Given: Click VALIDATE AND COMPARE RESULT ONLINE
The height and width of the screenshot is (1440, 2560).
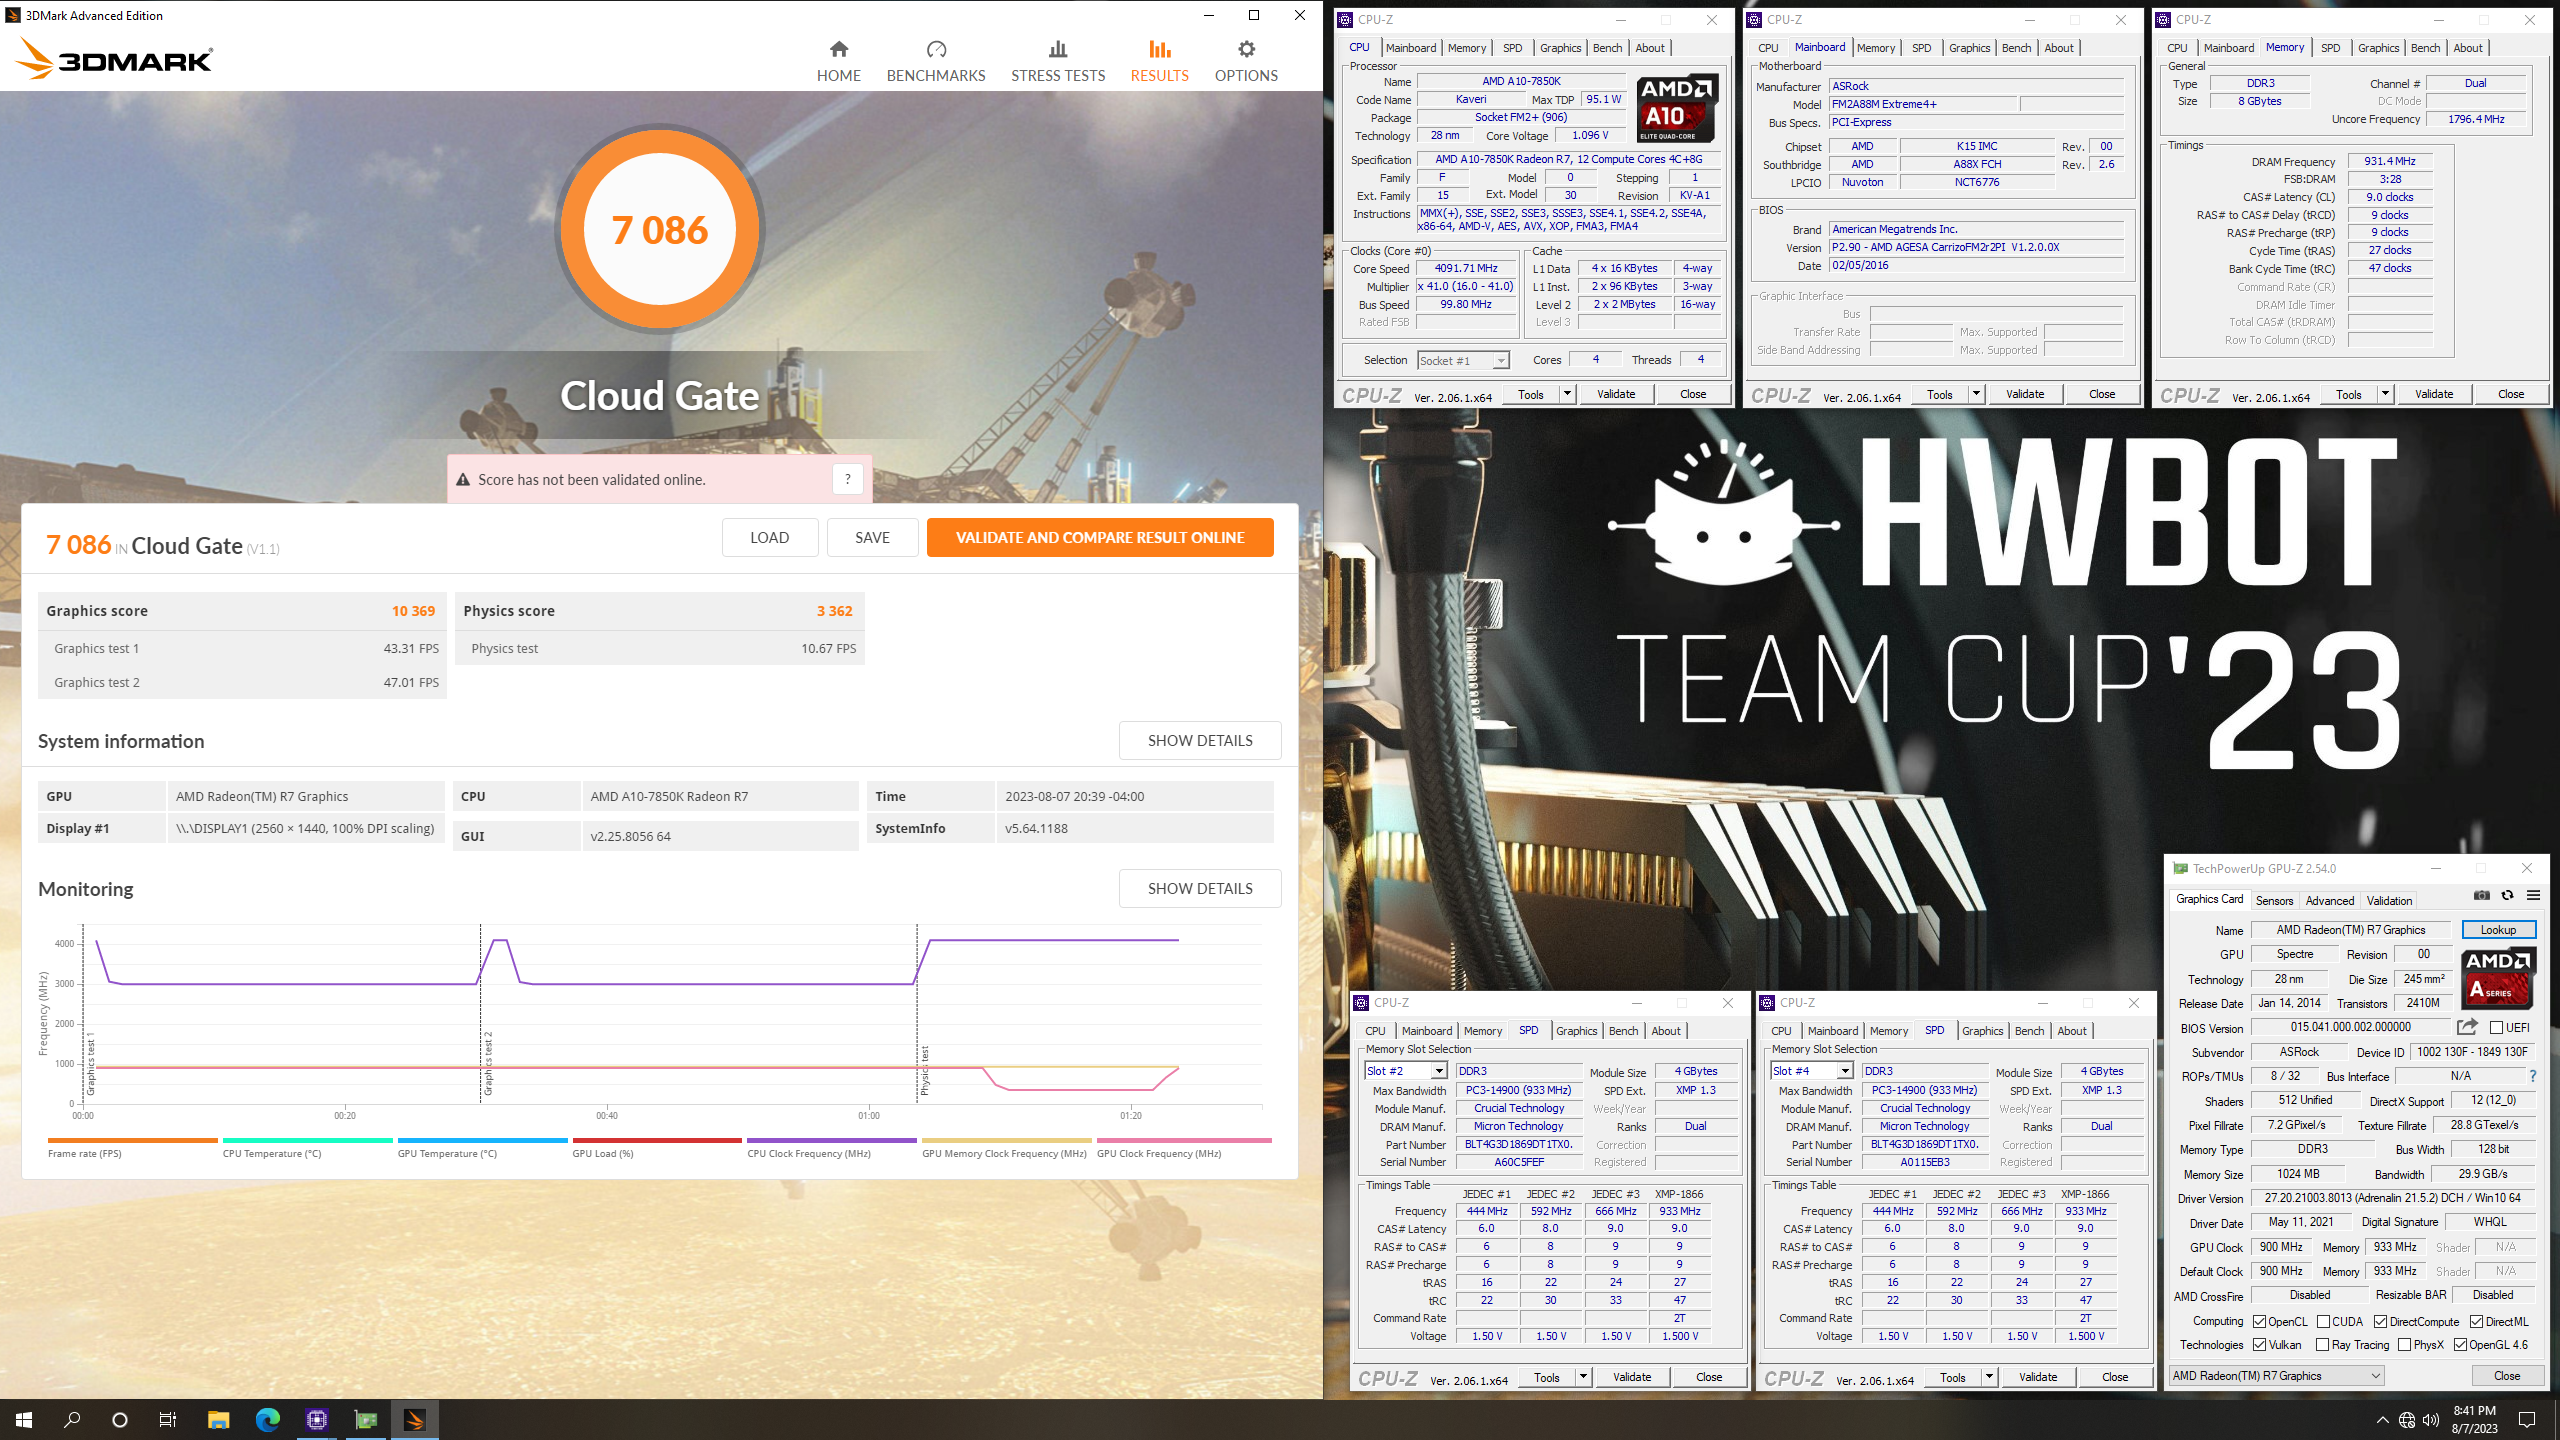Looking at the screenshot, I should tap(1100, 537).
